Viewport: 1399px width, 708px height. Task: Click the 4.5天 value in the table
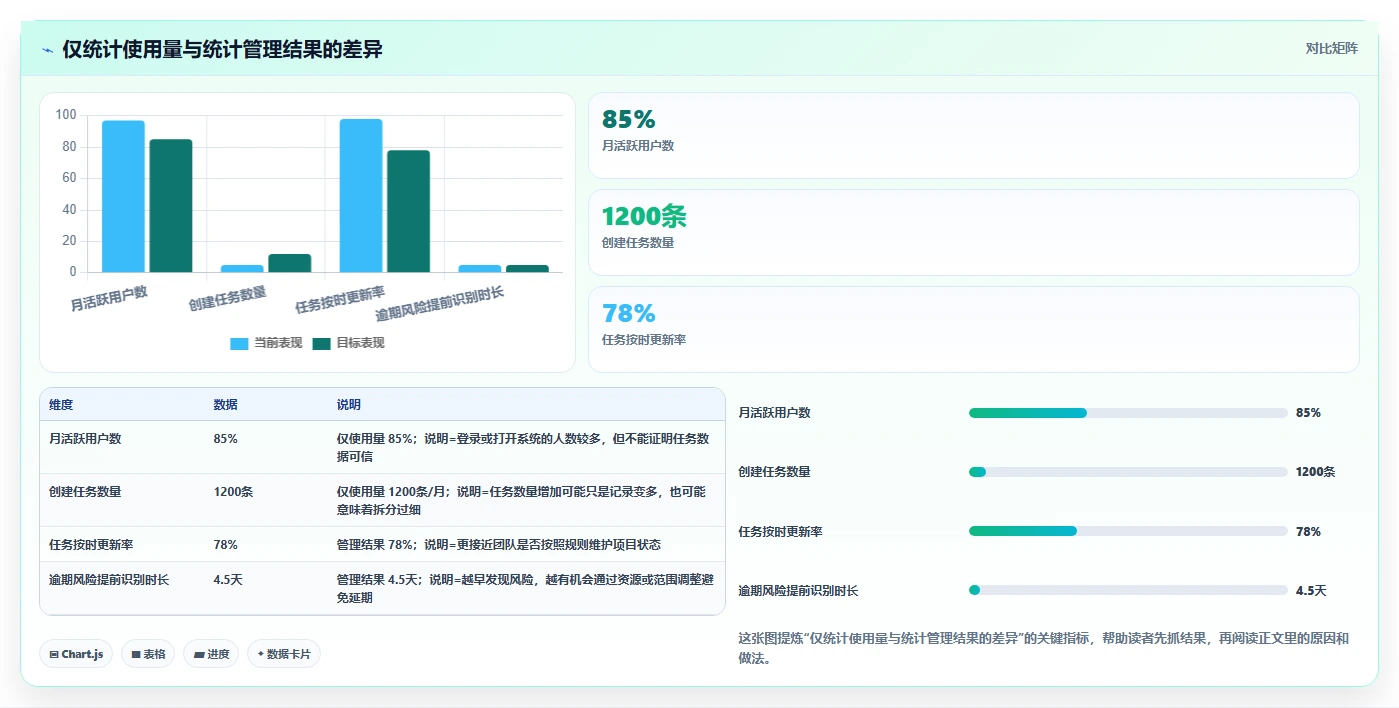pyautogui.click(x=229, y=580)
